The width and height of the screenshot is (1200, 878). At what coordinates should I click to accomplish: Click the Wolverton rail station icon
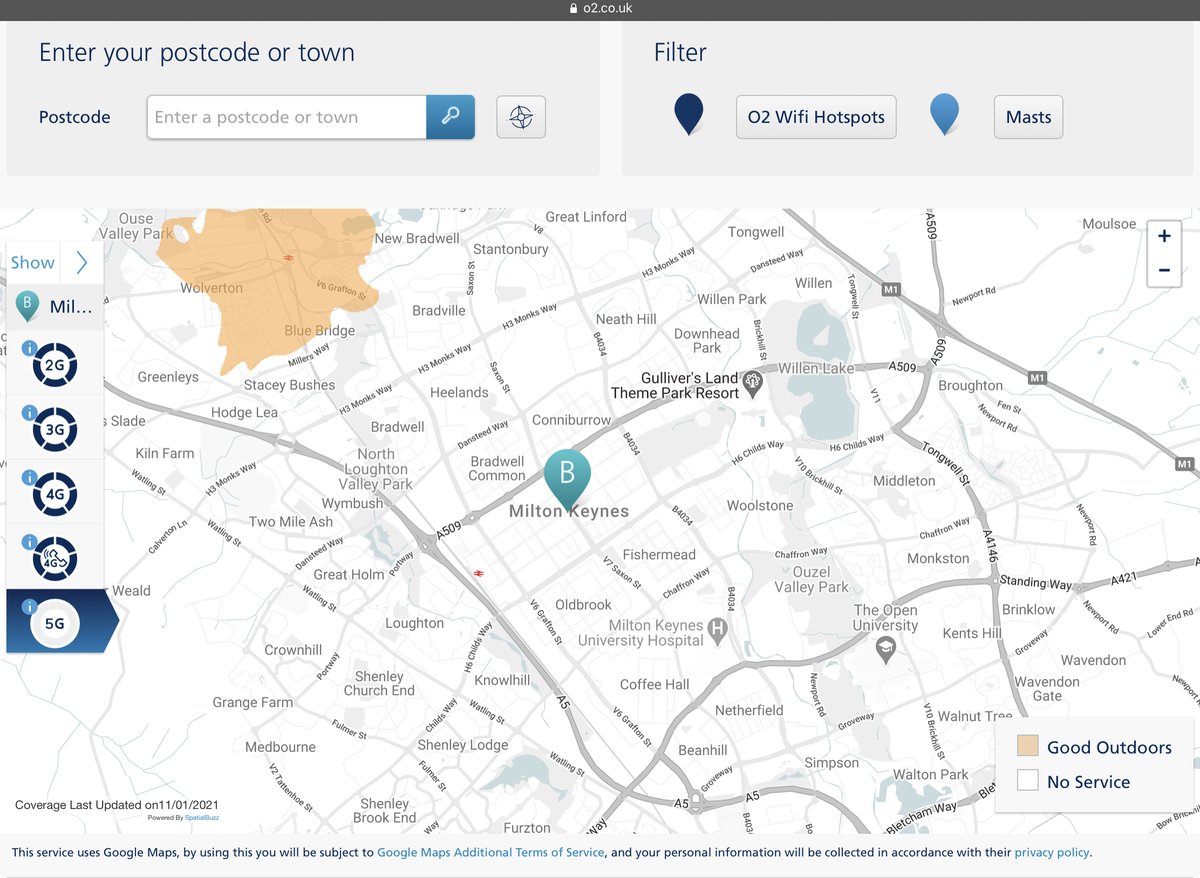[288, 257]
